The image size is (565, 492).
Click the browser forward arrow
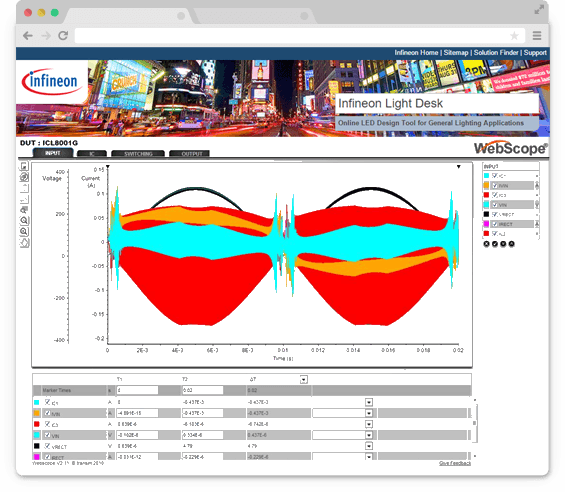coord(46,36)
